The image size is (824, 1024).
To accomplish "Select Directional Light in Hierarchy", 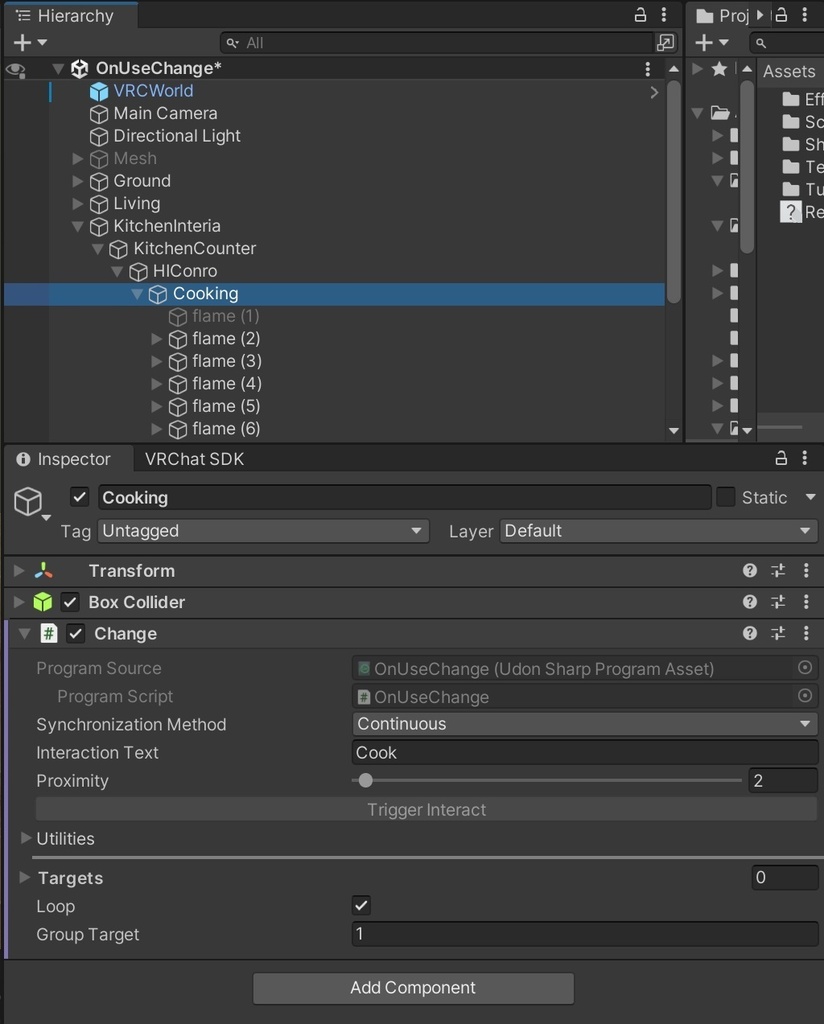I will (x=177, y=136).
